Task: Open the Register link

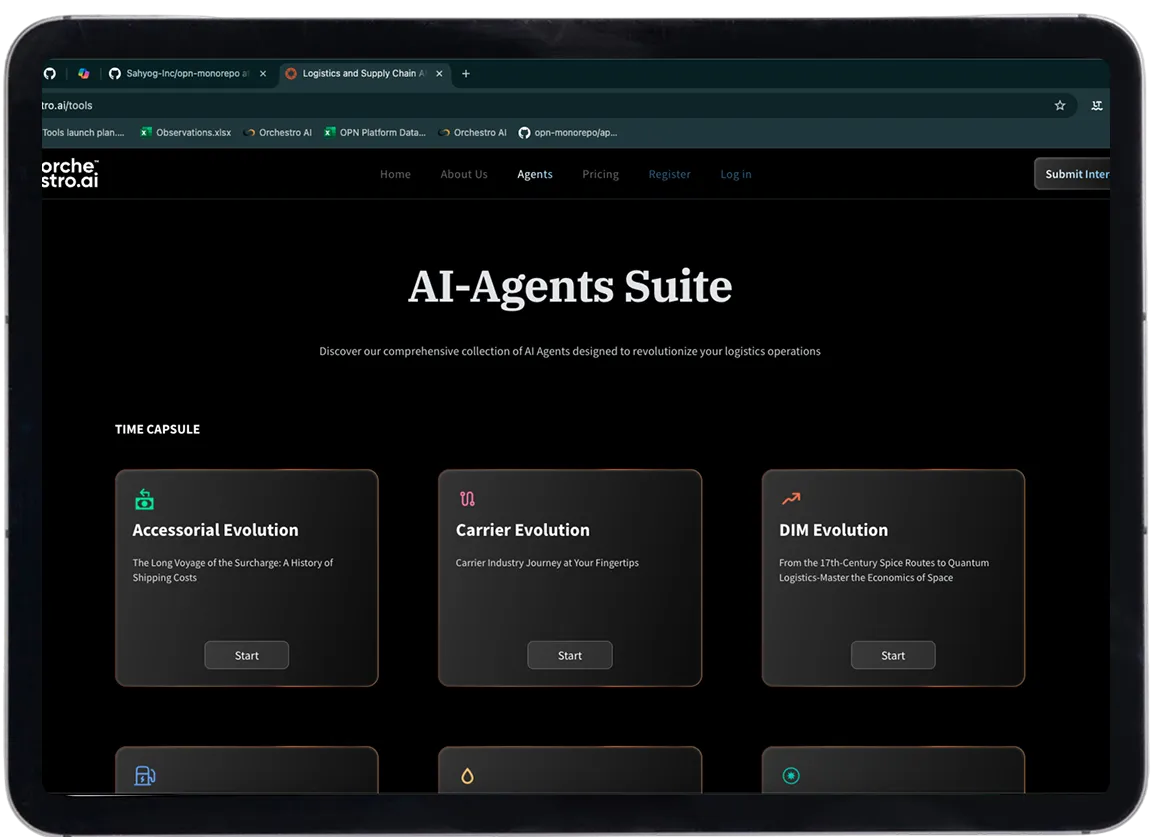Action: (669, 174)
